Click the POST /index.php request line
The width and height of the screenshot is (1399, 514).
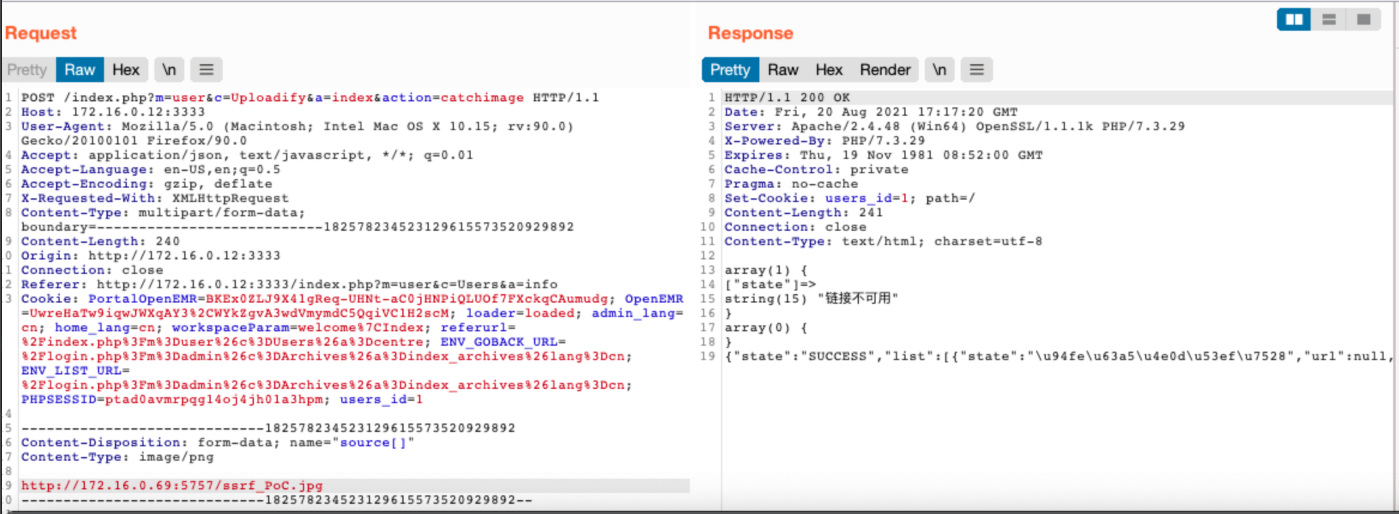coord(310,98)
